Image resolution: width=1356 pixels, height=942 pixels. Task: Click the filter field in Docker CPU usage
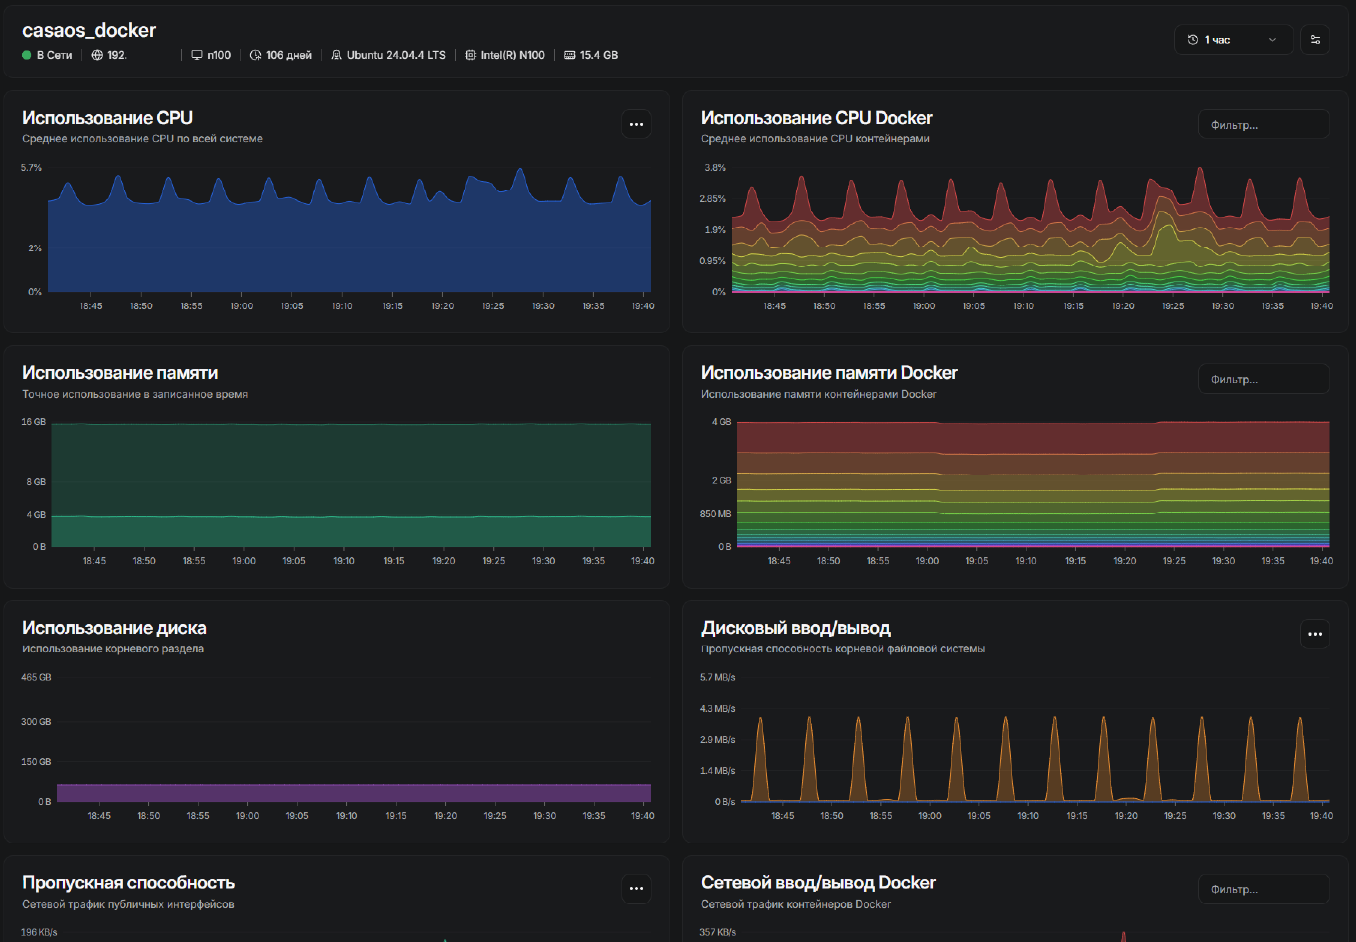click(1263, 125)
